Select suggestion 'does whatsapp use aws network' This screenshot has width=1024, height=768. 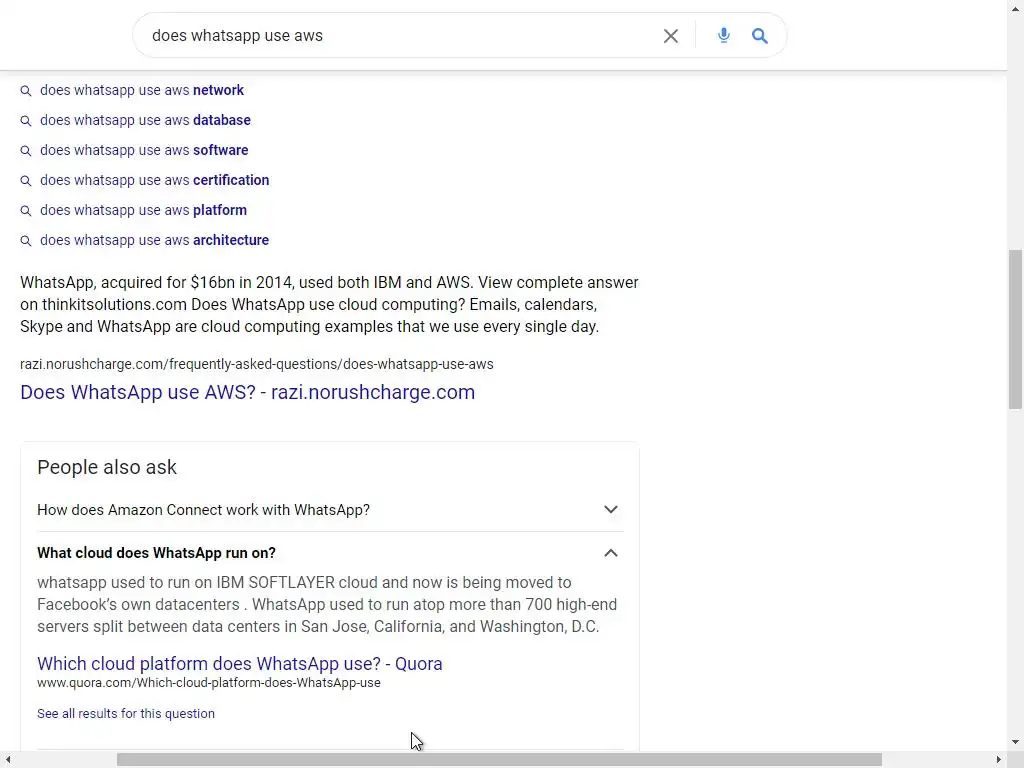point(142,90)
